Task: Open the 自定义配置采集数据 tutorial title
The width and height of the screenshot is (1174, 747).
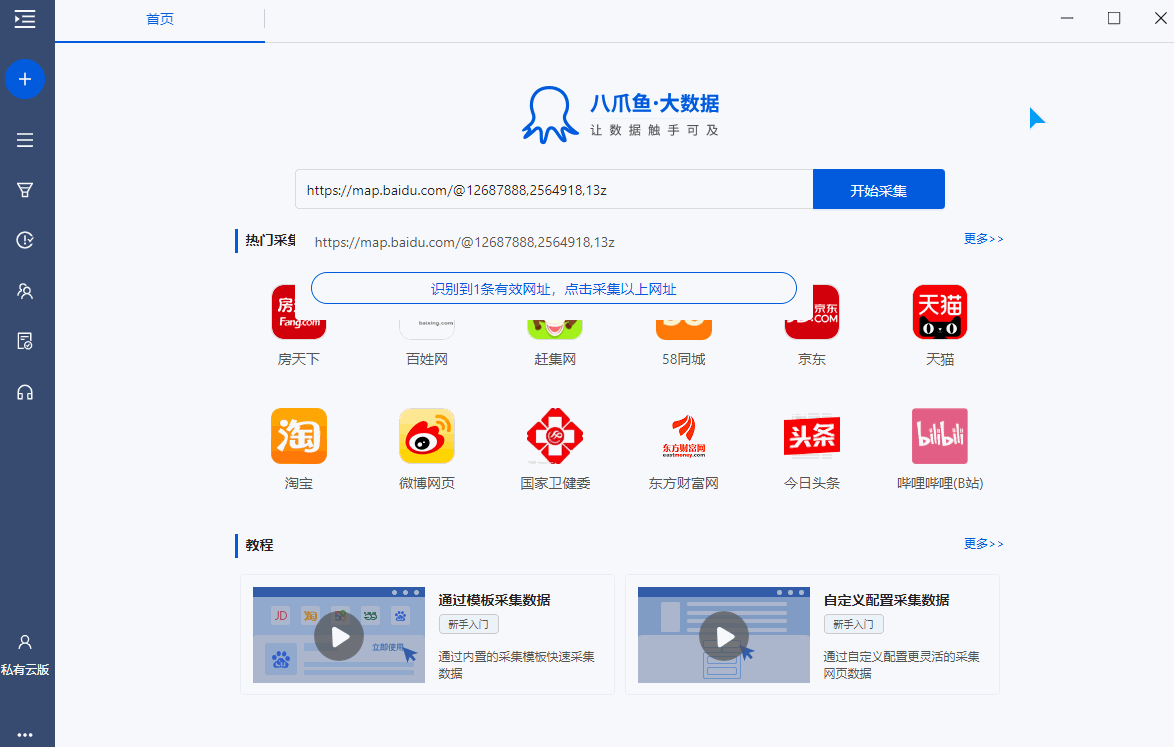Action: (886, 600)
